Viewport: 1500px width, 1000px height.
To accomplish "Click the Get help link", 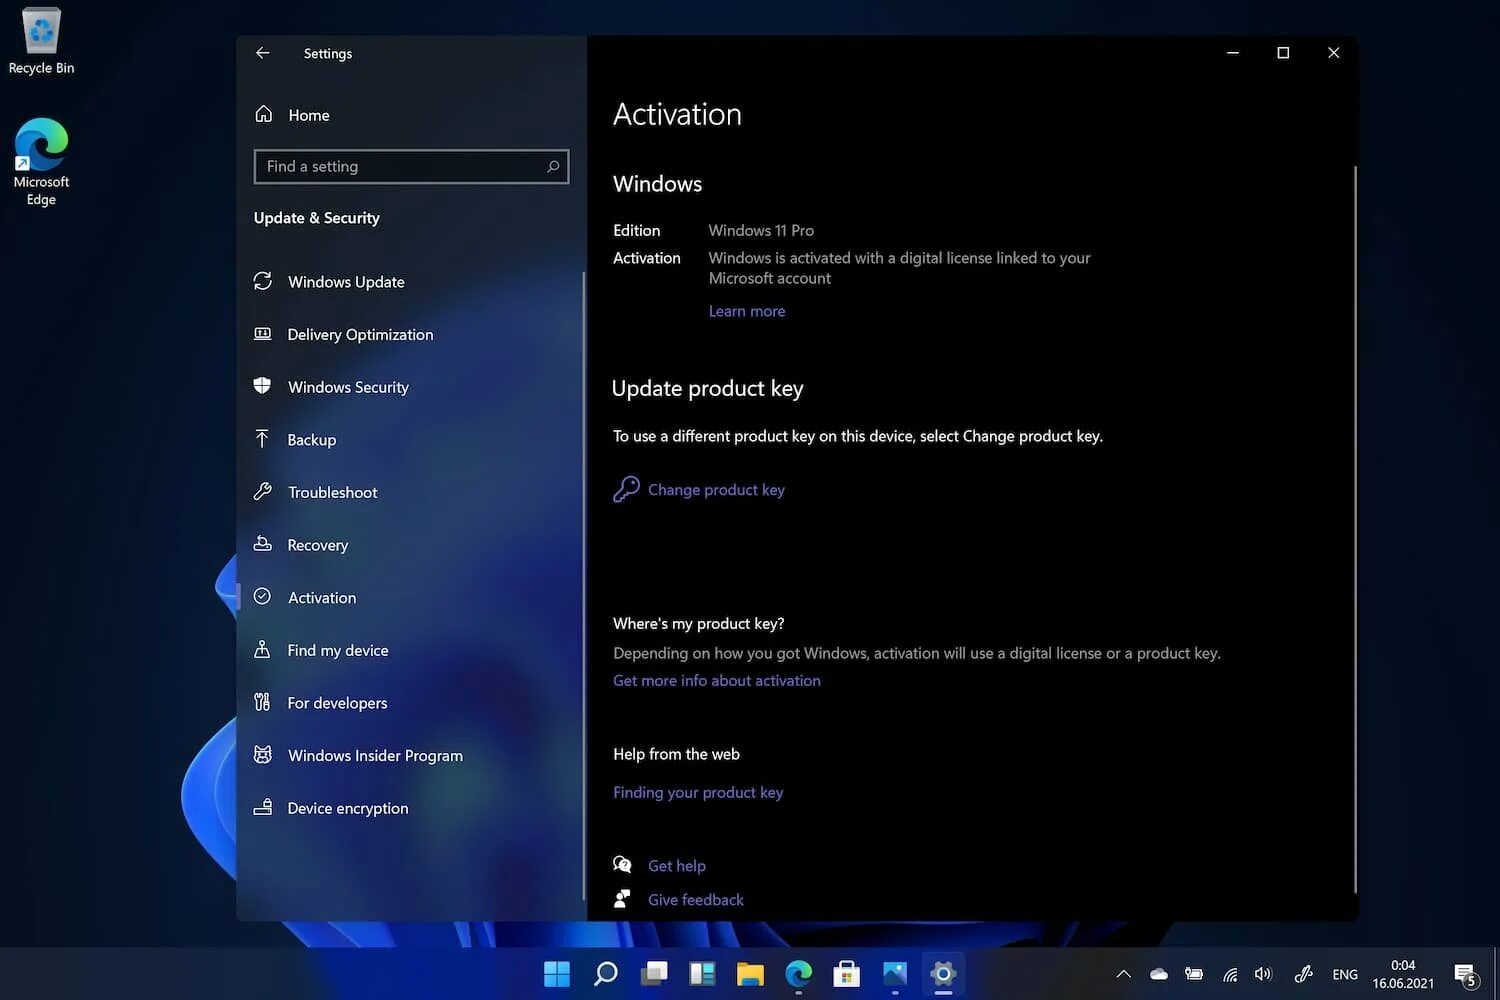I will [677, 866].
